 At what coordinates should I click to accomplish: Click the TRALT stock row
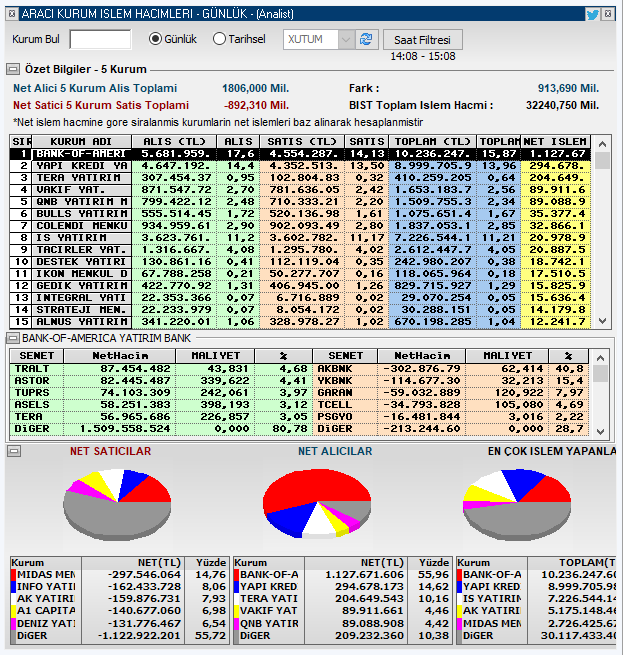pos(161,369)
